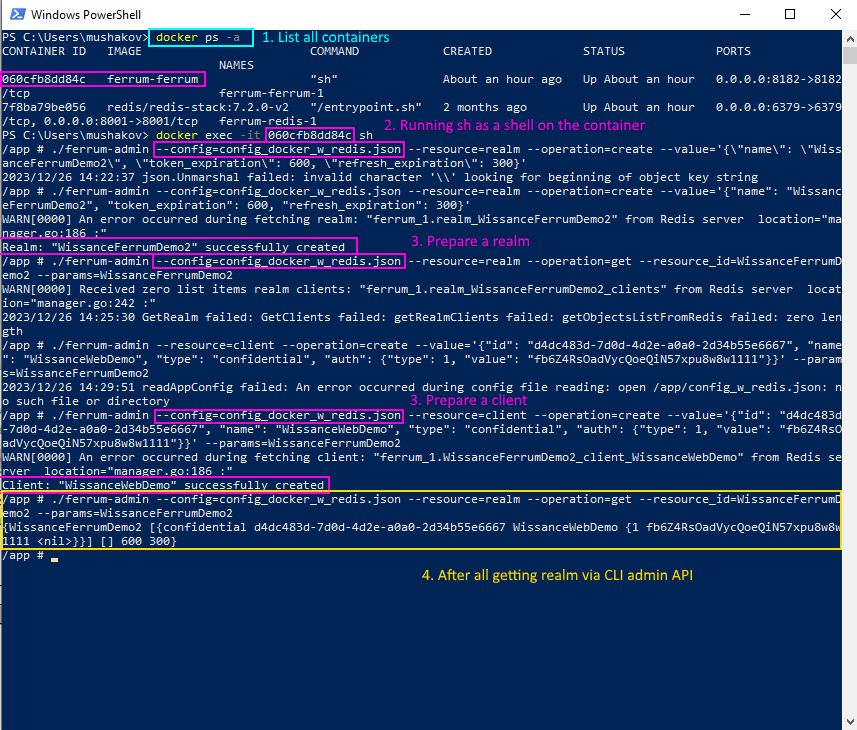This screenshot has width=857, height=730.
Task: Click '"/entrypoint.sh"' command value
Action: pyautogui.click(x=366, y=107)
